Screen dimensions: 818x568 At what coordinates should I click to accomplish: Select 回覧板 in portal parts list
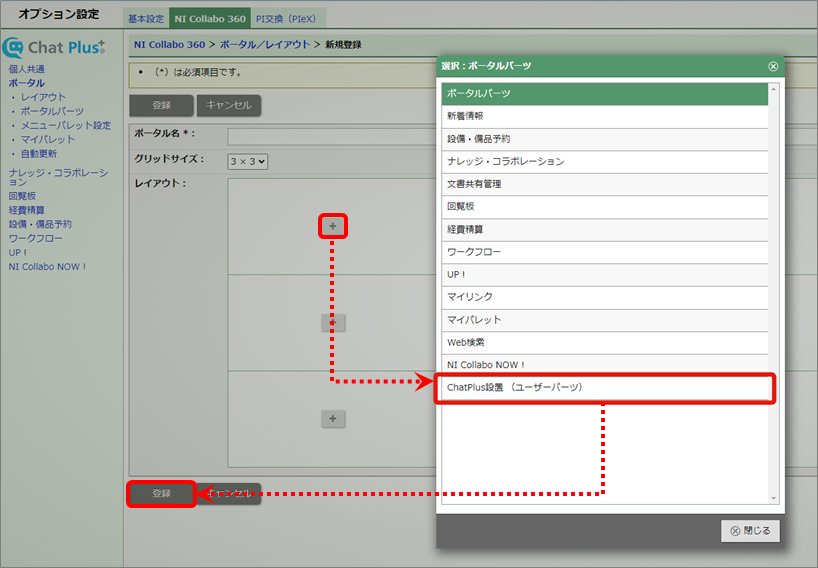tap(605, 207)
